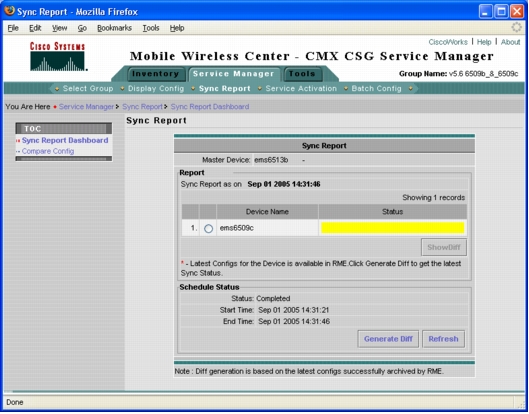Click the Device Name column header

[x=267, y=212]
